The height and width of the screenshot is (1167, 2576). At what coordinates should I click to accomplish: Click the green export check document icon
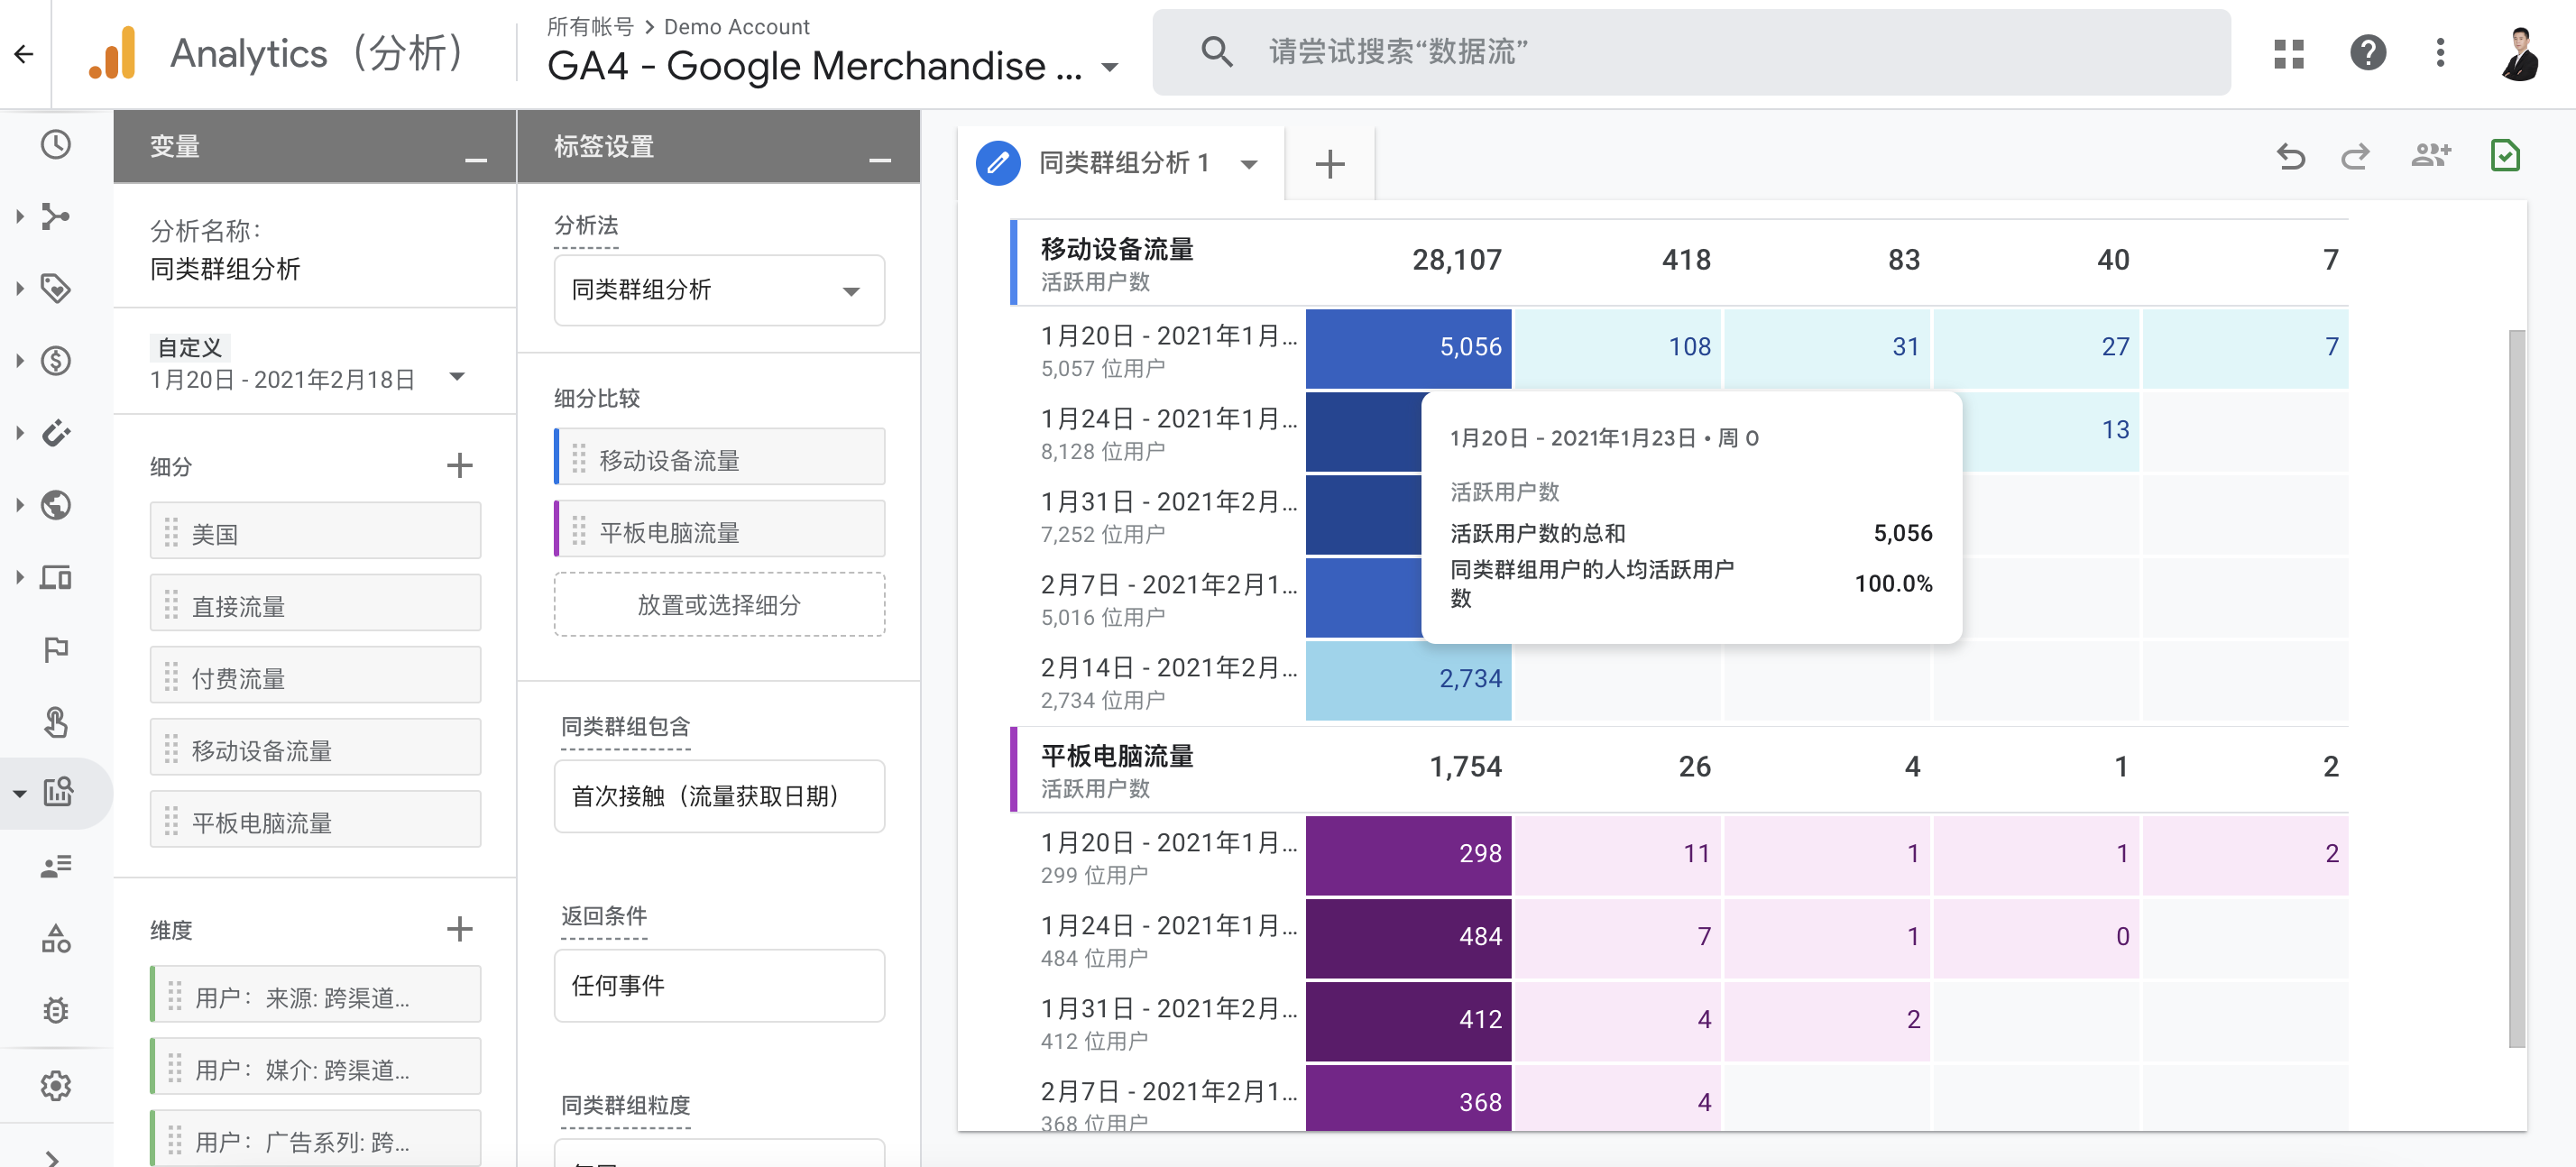click(2504, 156)
